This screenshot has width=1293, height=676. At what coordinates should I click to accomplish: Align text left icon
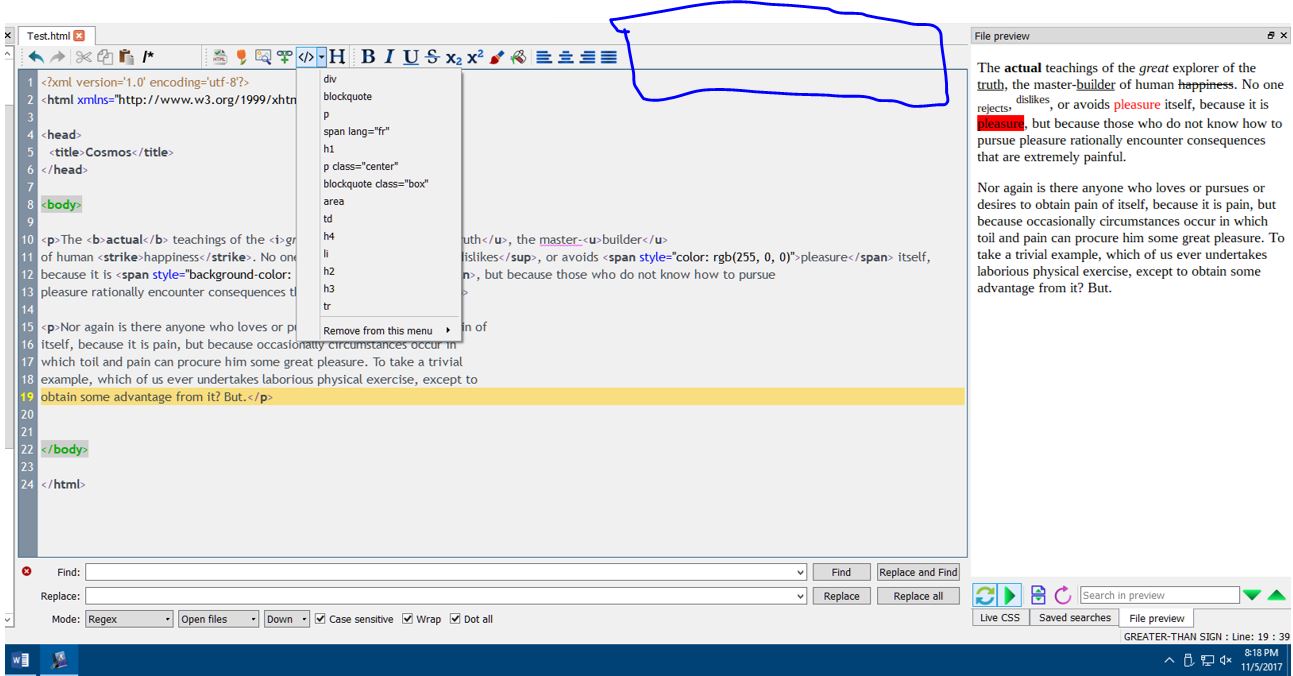tap(544, 57)
